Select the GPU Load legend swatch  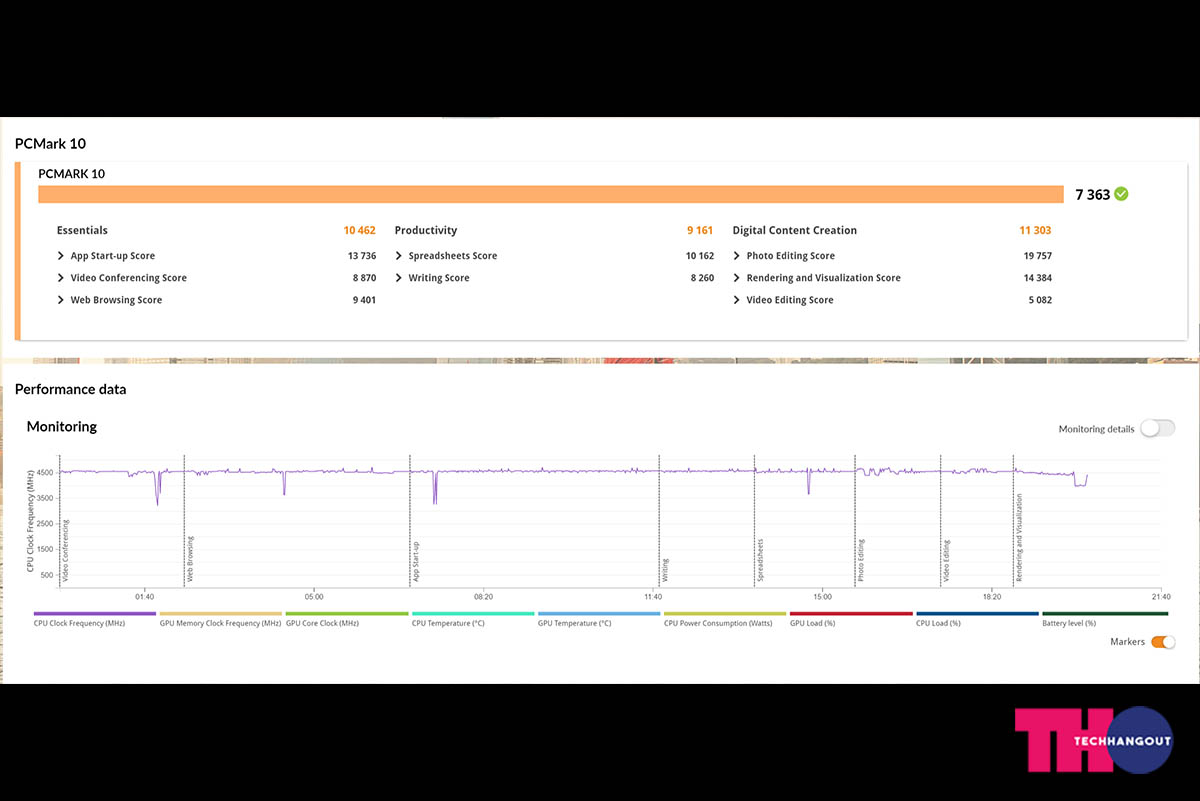(x=851, y=614)
